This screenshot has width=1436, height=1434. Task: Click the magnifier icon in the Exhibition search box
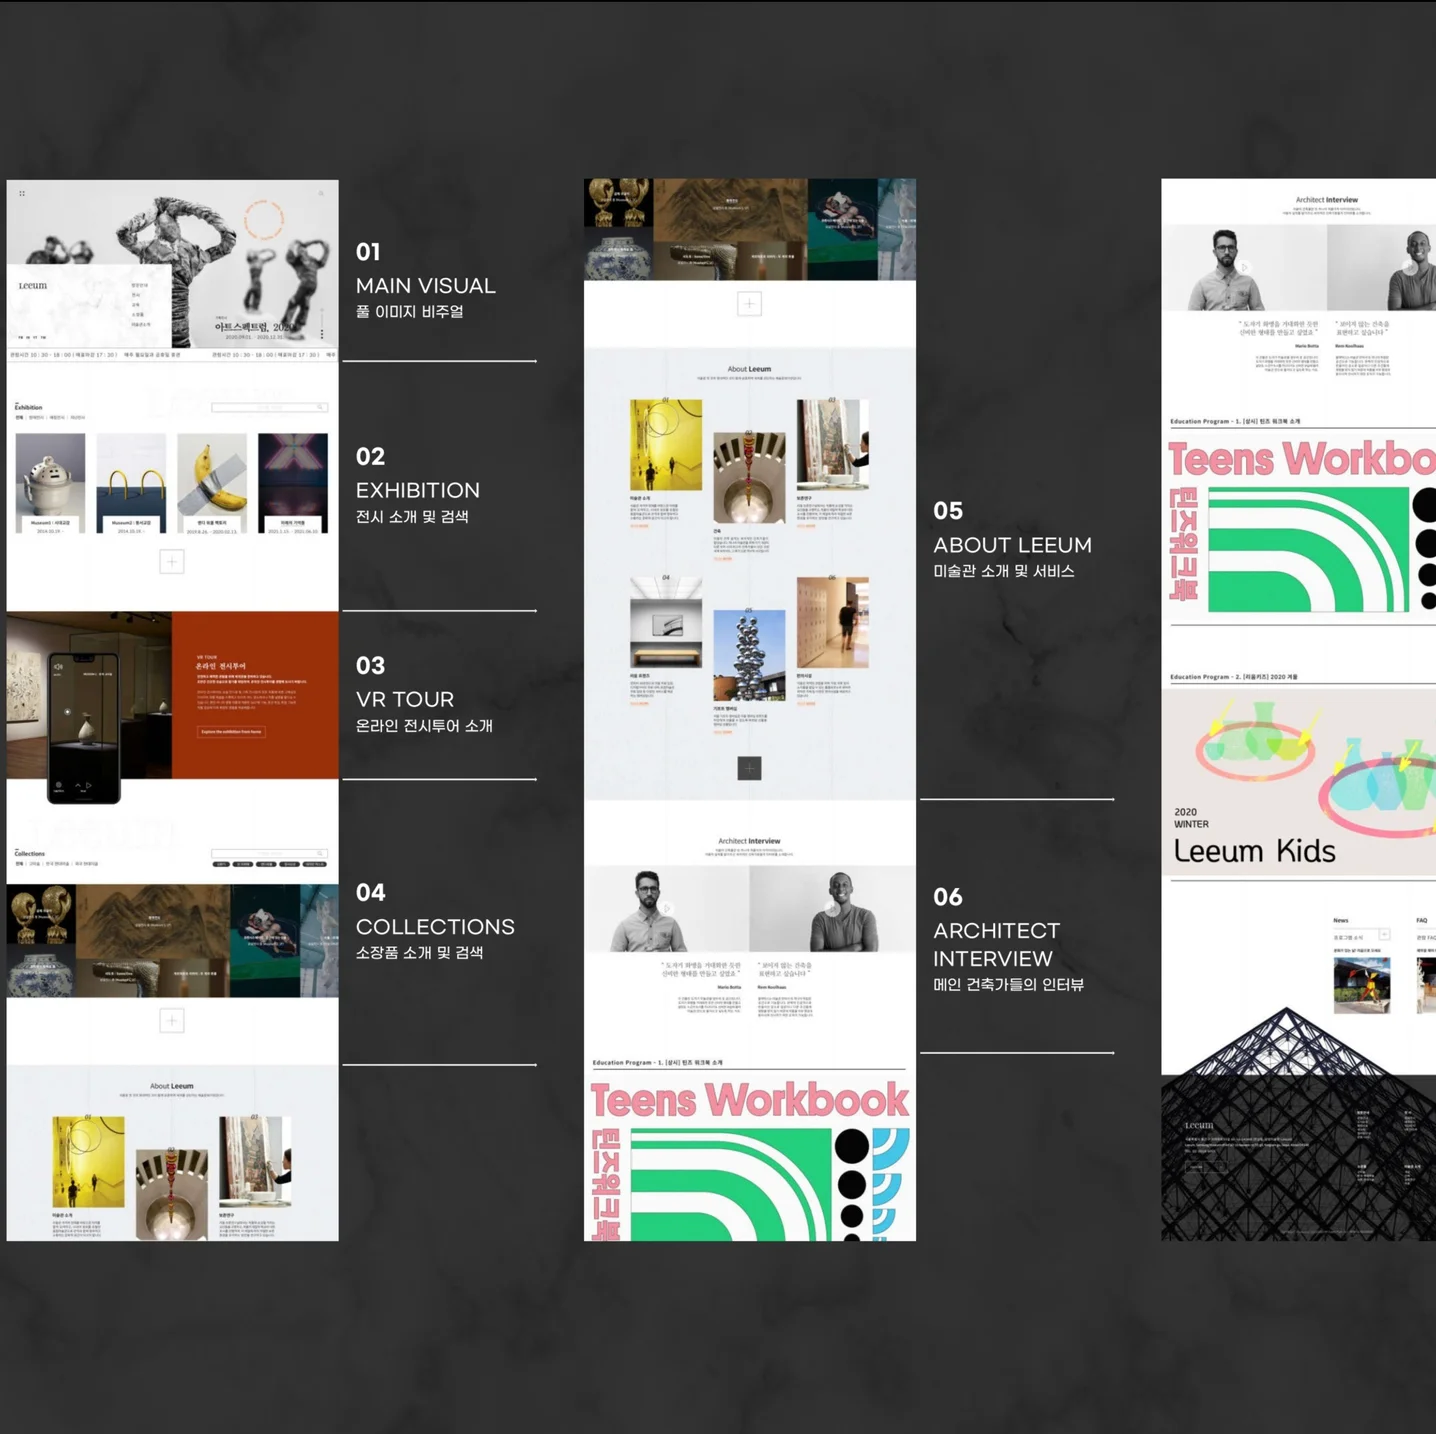pos(320,407)
